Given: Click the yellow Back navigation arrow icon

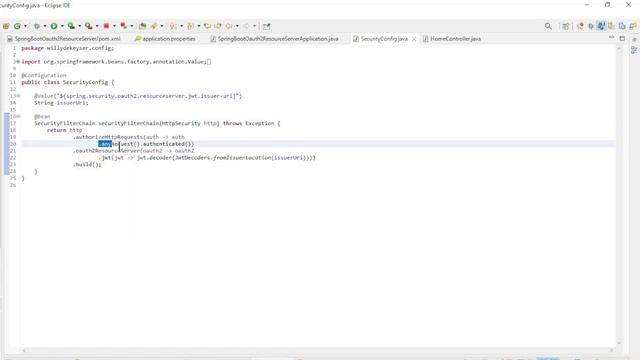Looking at the screenshot, I should (229, 26).
